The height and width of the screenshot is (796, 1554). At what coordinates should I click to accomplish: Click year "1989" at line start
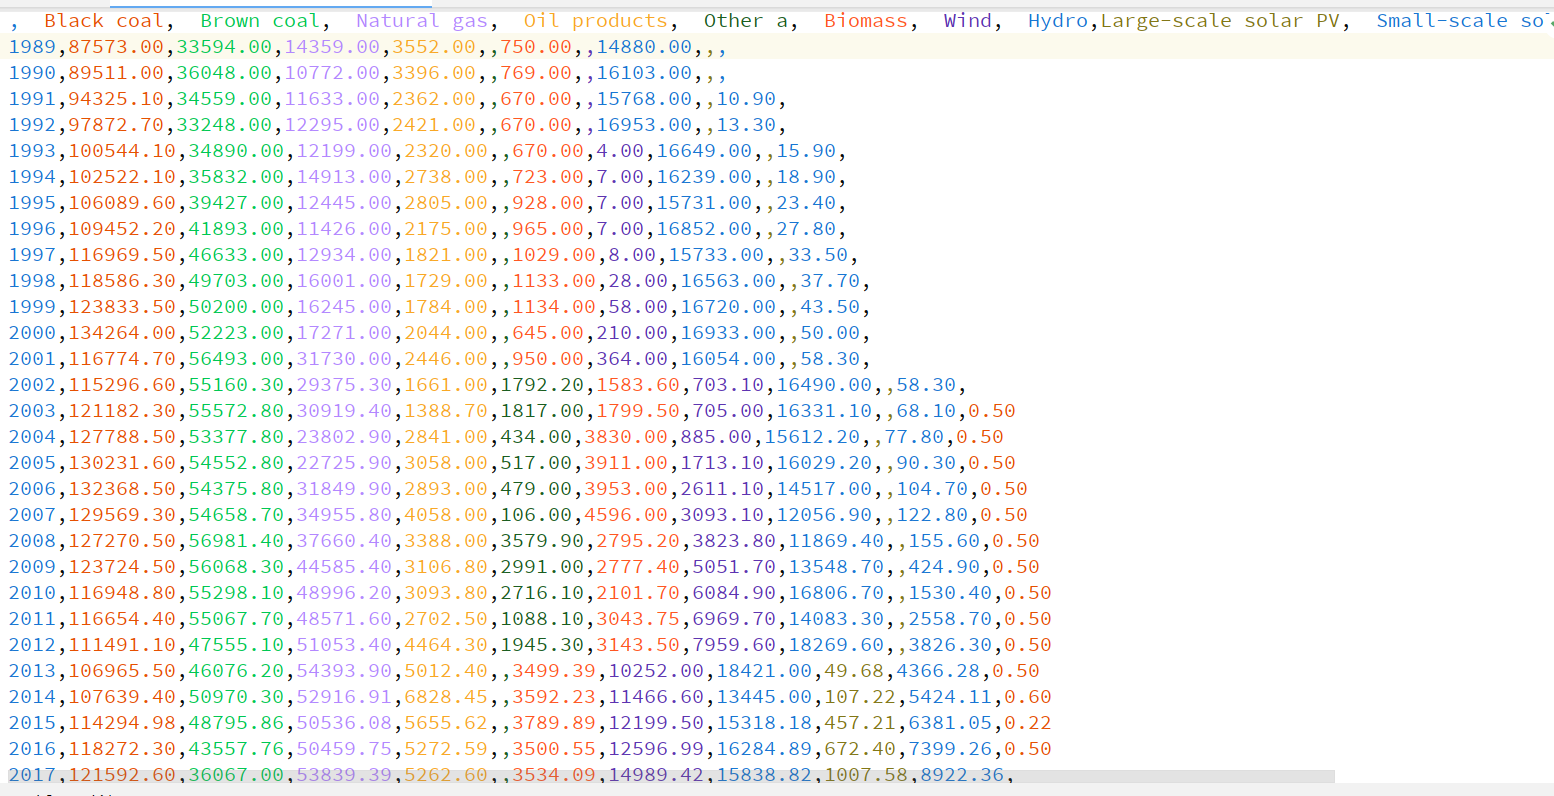point(32,47)
